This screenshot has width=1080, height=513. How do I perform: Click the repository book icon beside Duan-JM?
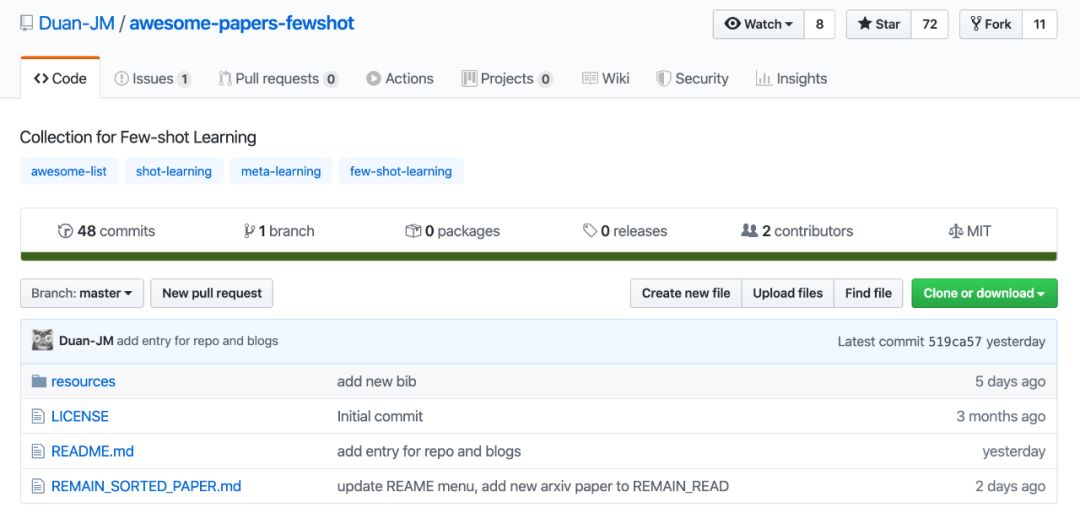tap(26, 23)
